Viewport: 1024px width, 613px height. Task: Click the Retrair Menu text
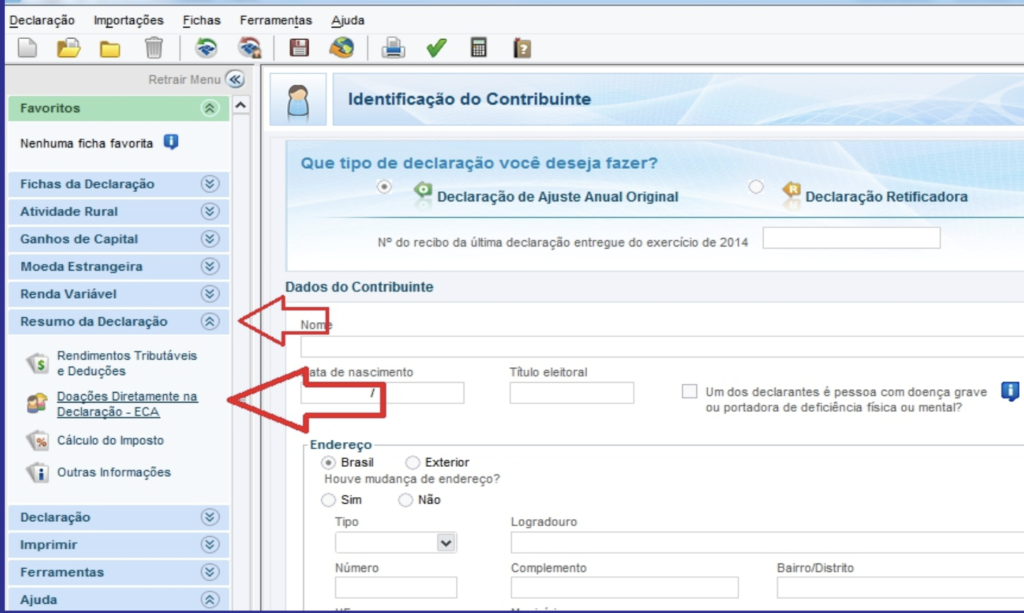pos(184,80)
